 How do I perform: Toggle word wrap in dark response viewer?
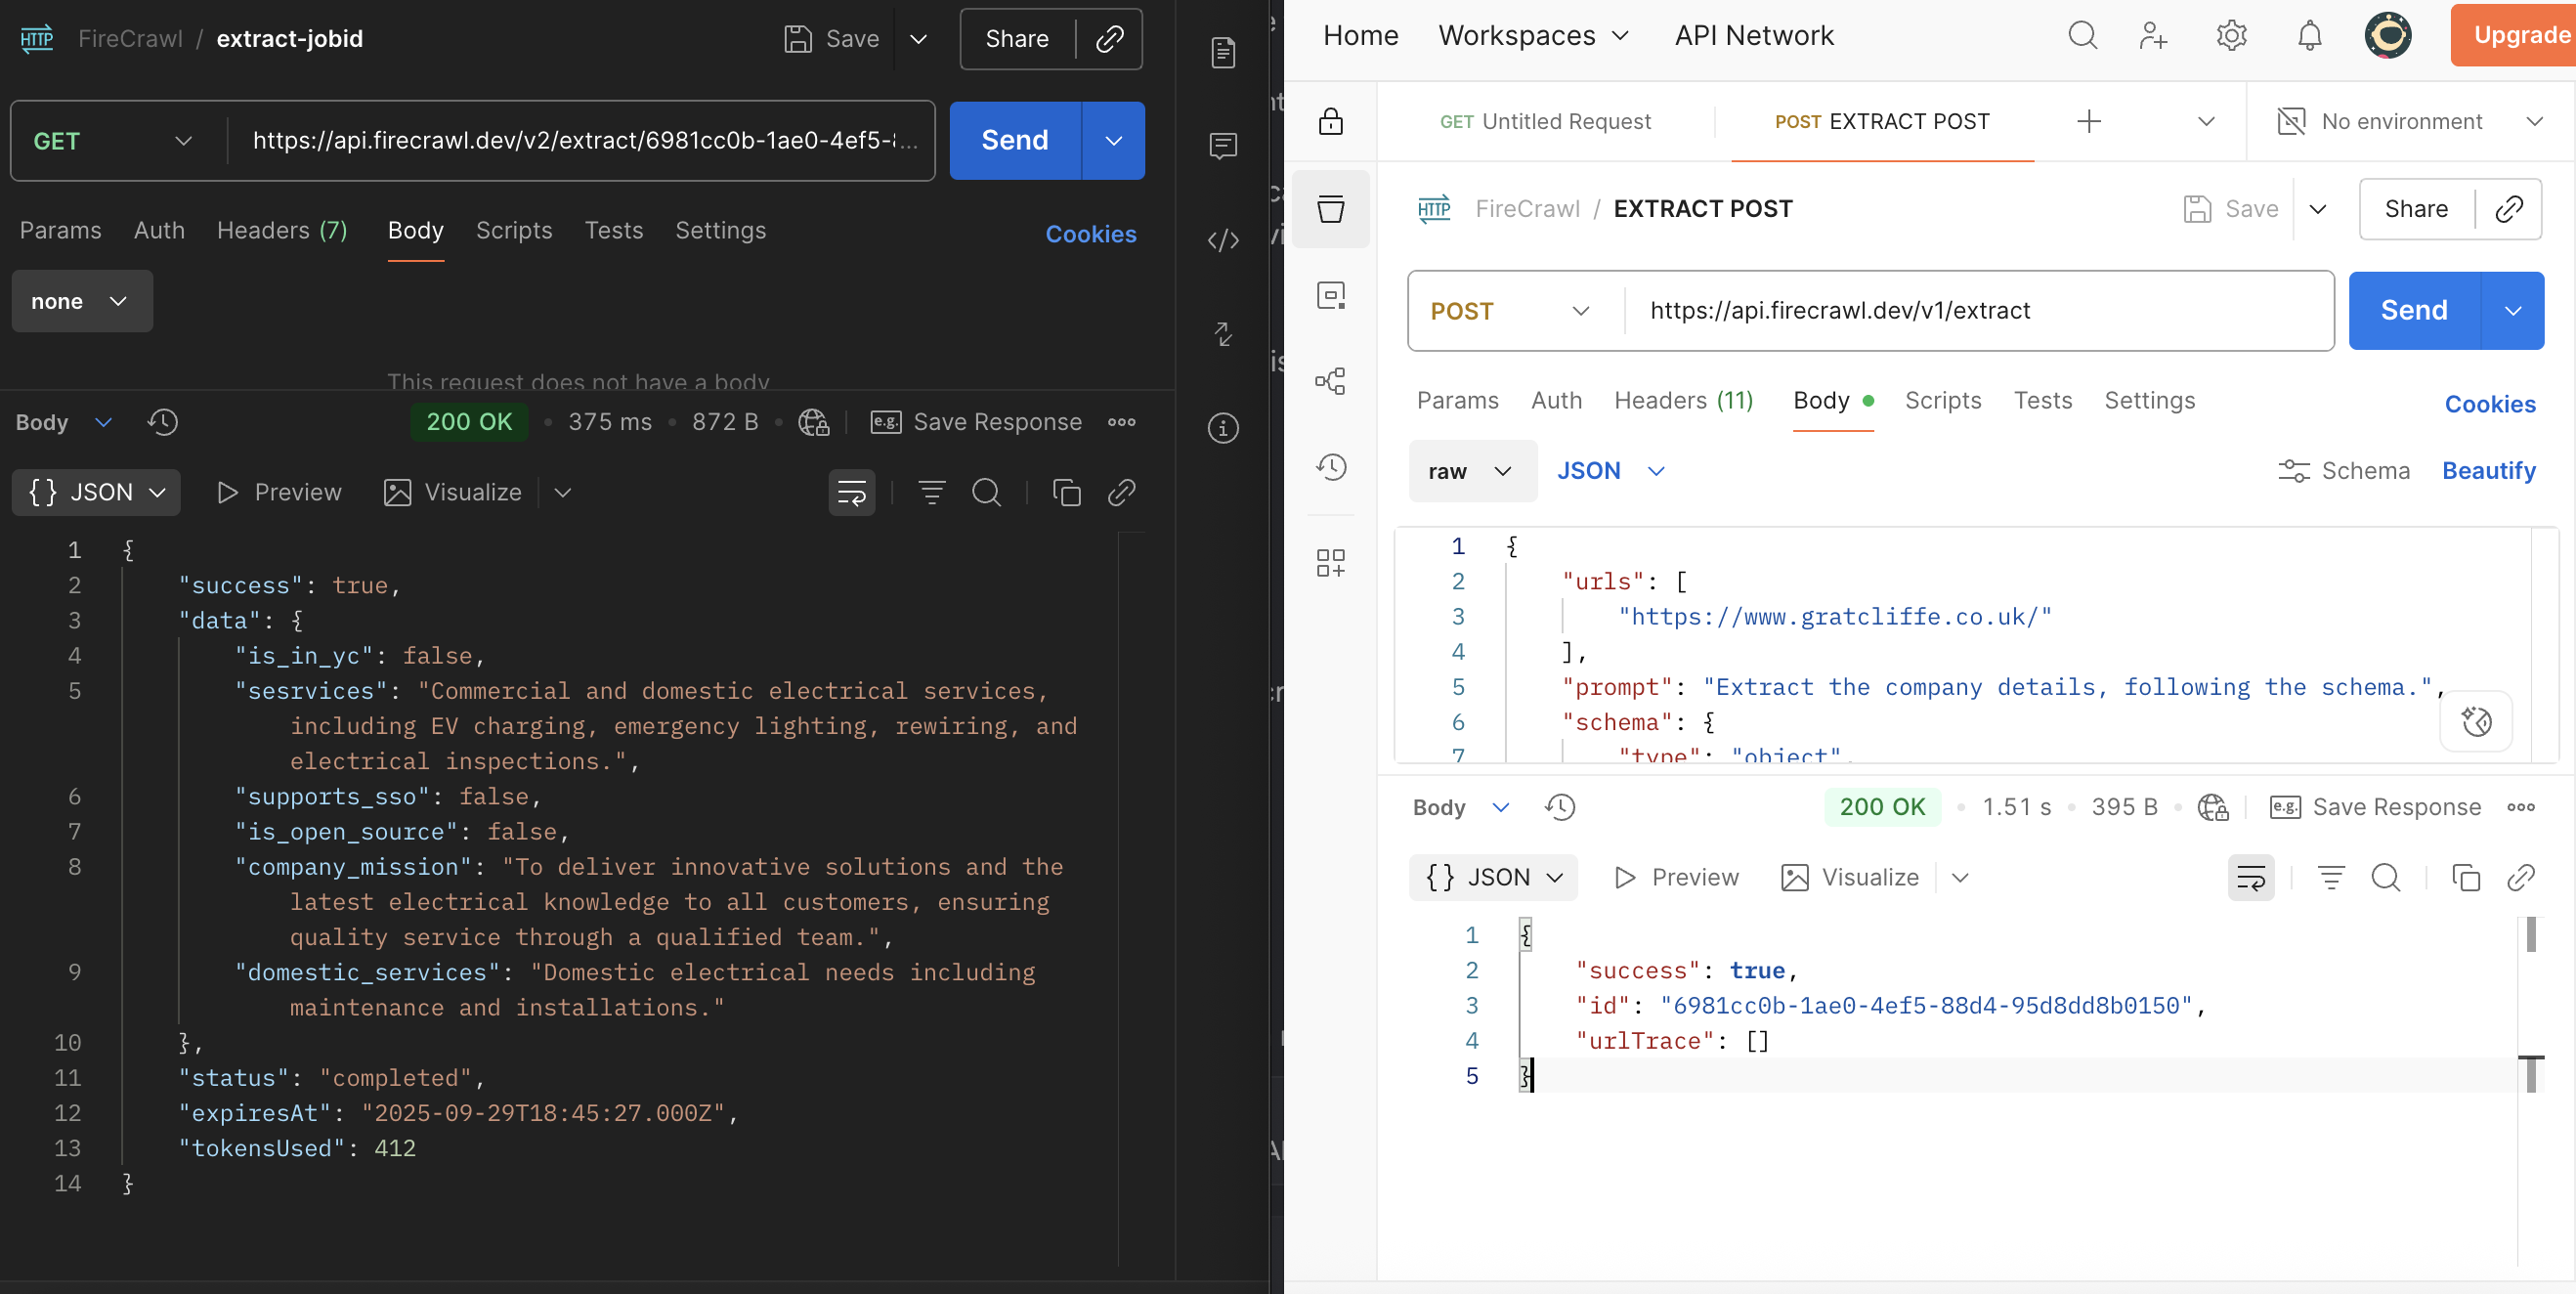(851, 493)
